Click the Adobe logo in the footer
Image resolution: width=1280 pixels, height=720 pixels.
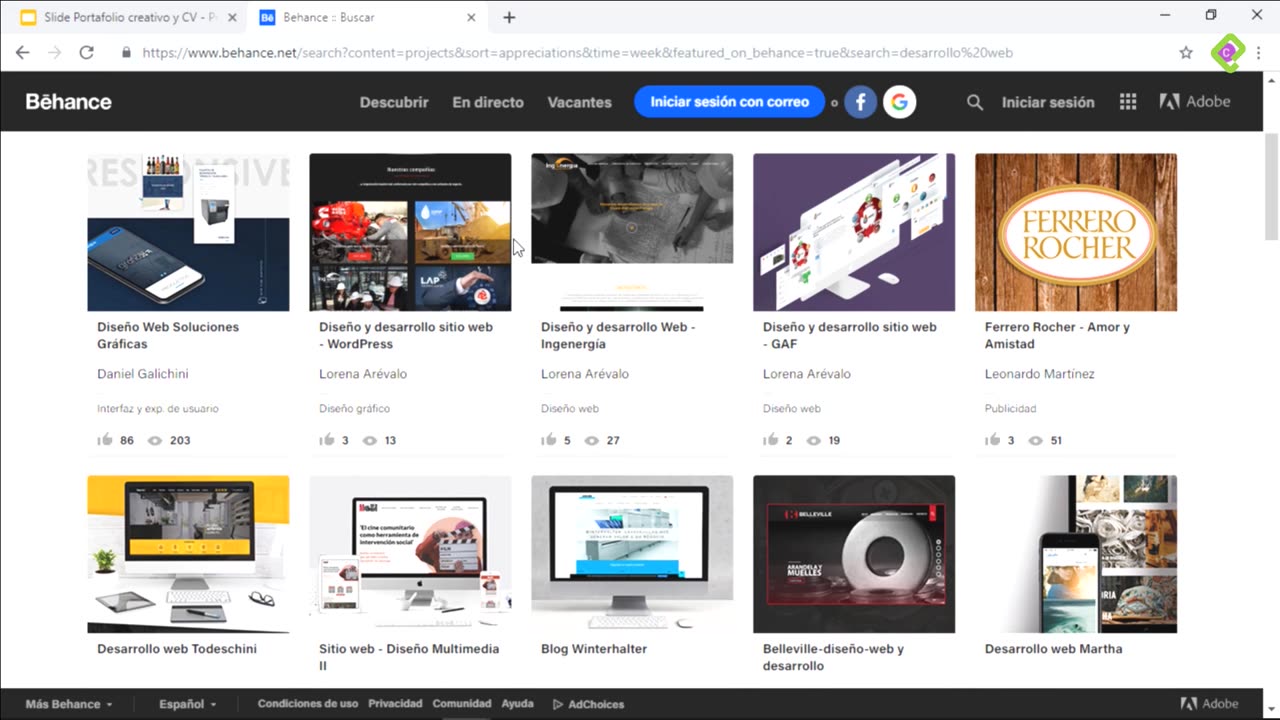[1210, 704]
